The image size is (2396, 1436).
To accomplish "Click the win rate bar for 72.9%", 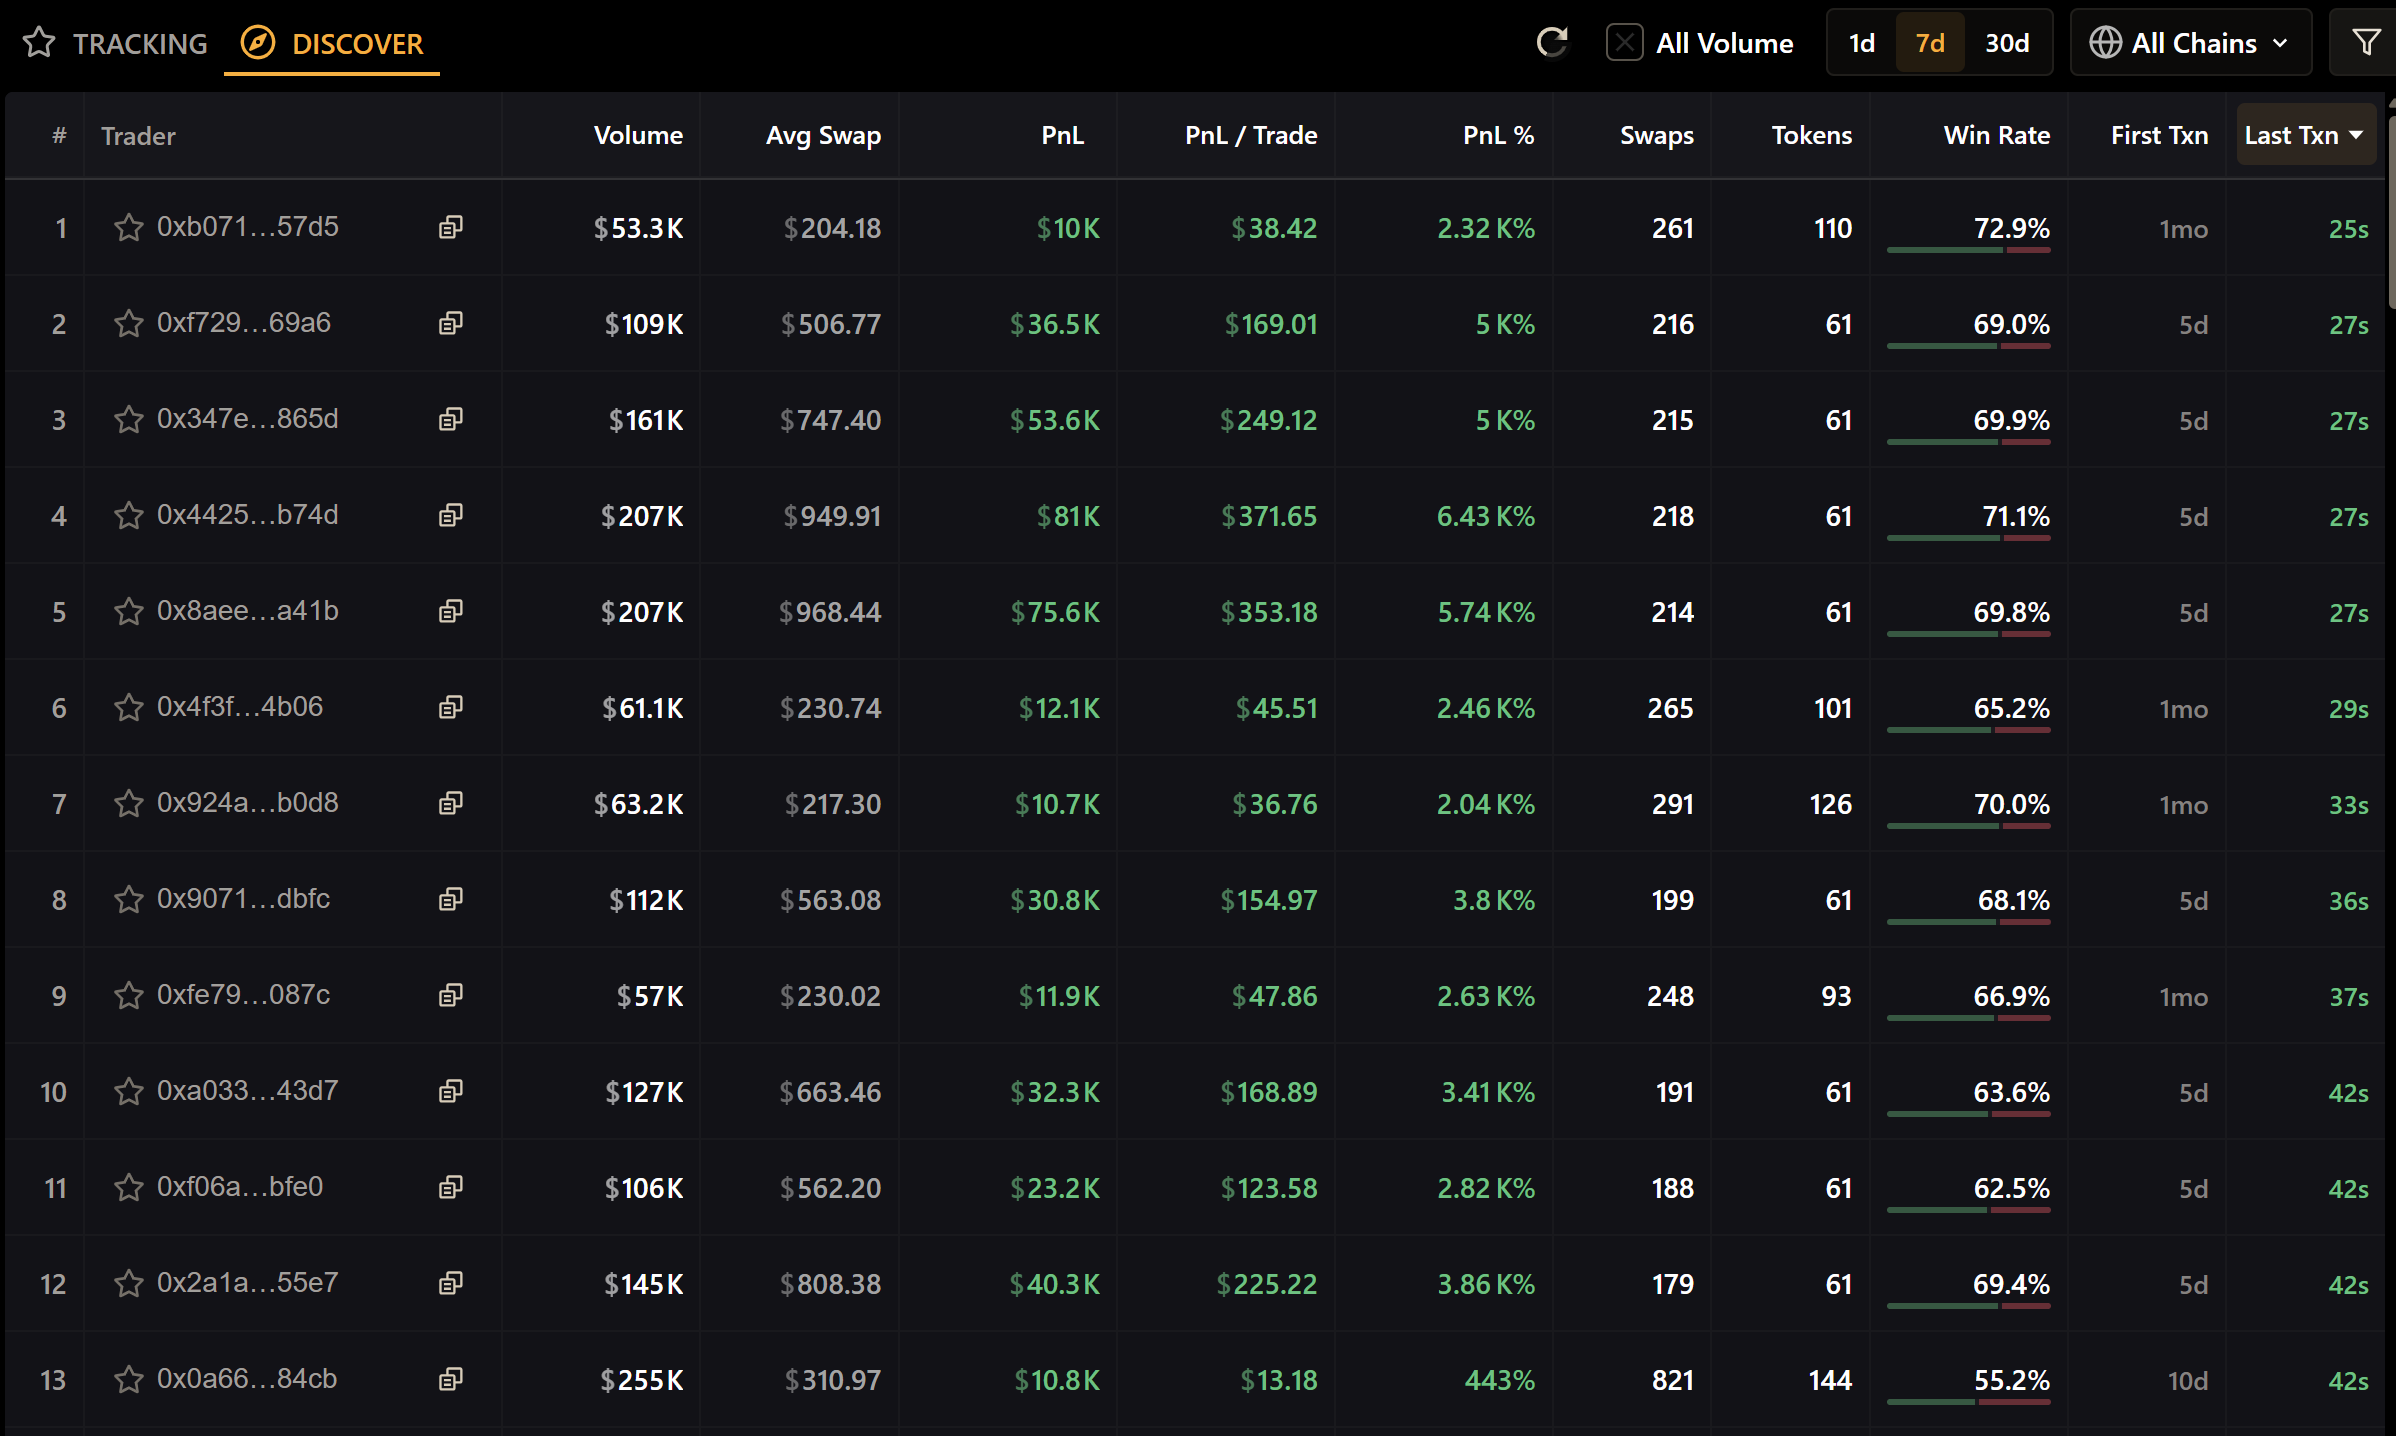I will [x=1967, y=250].
